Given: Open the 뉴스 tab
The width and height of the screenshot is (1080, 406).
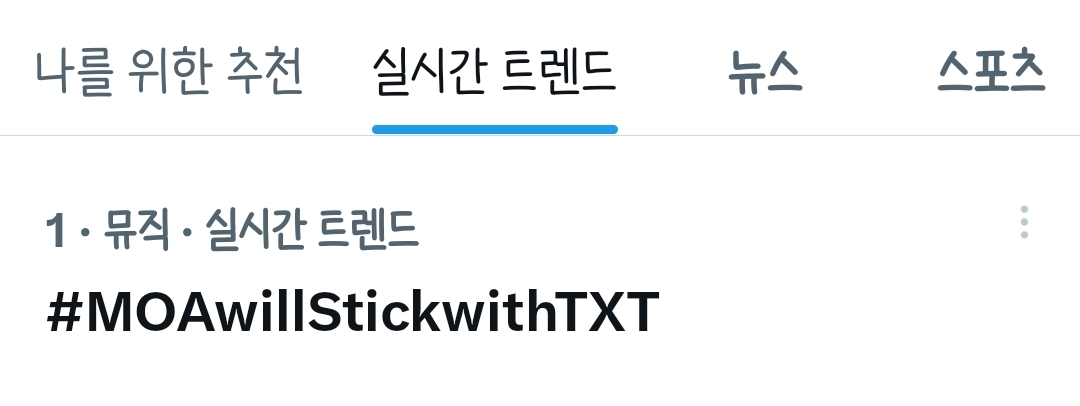Looking at the screenshot, I should click(x=765, y=72).
